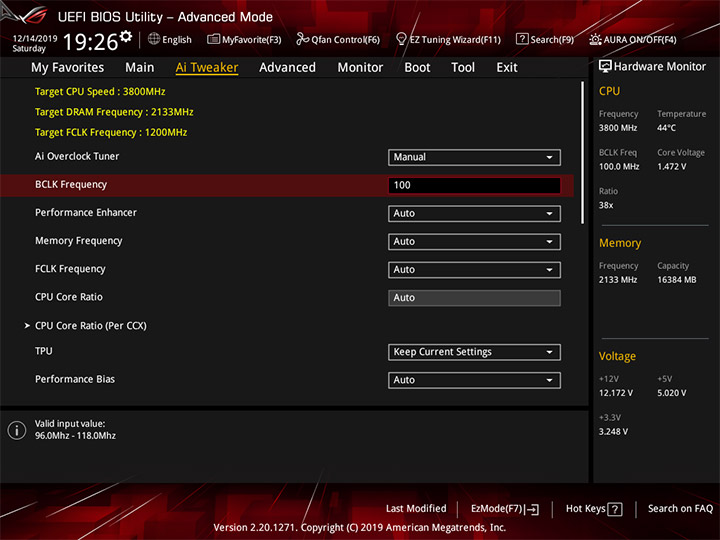Click the +5V 5.020 V reading

coord(672,393)
